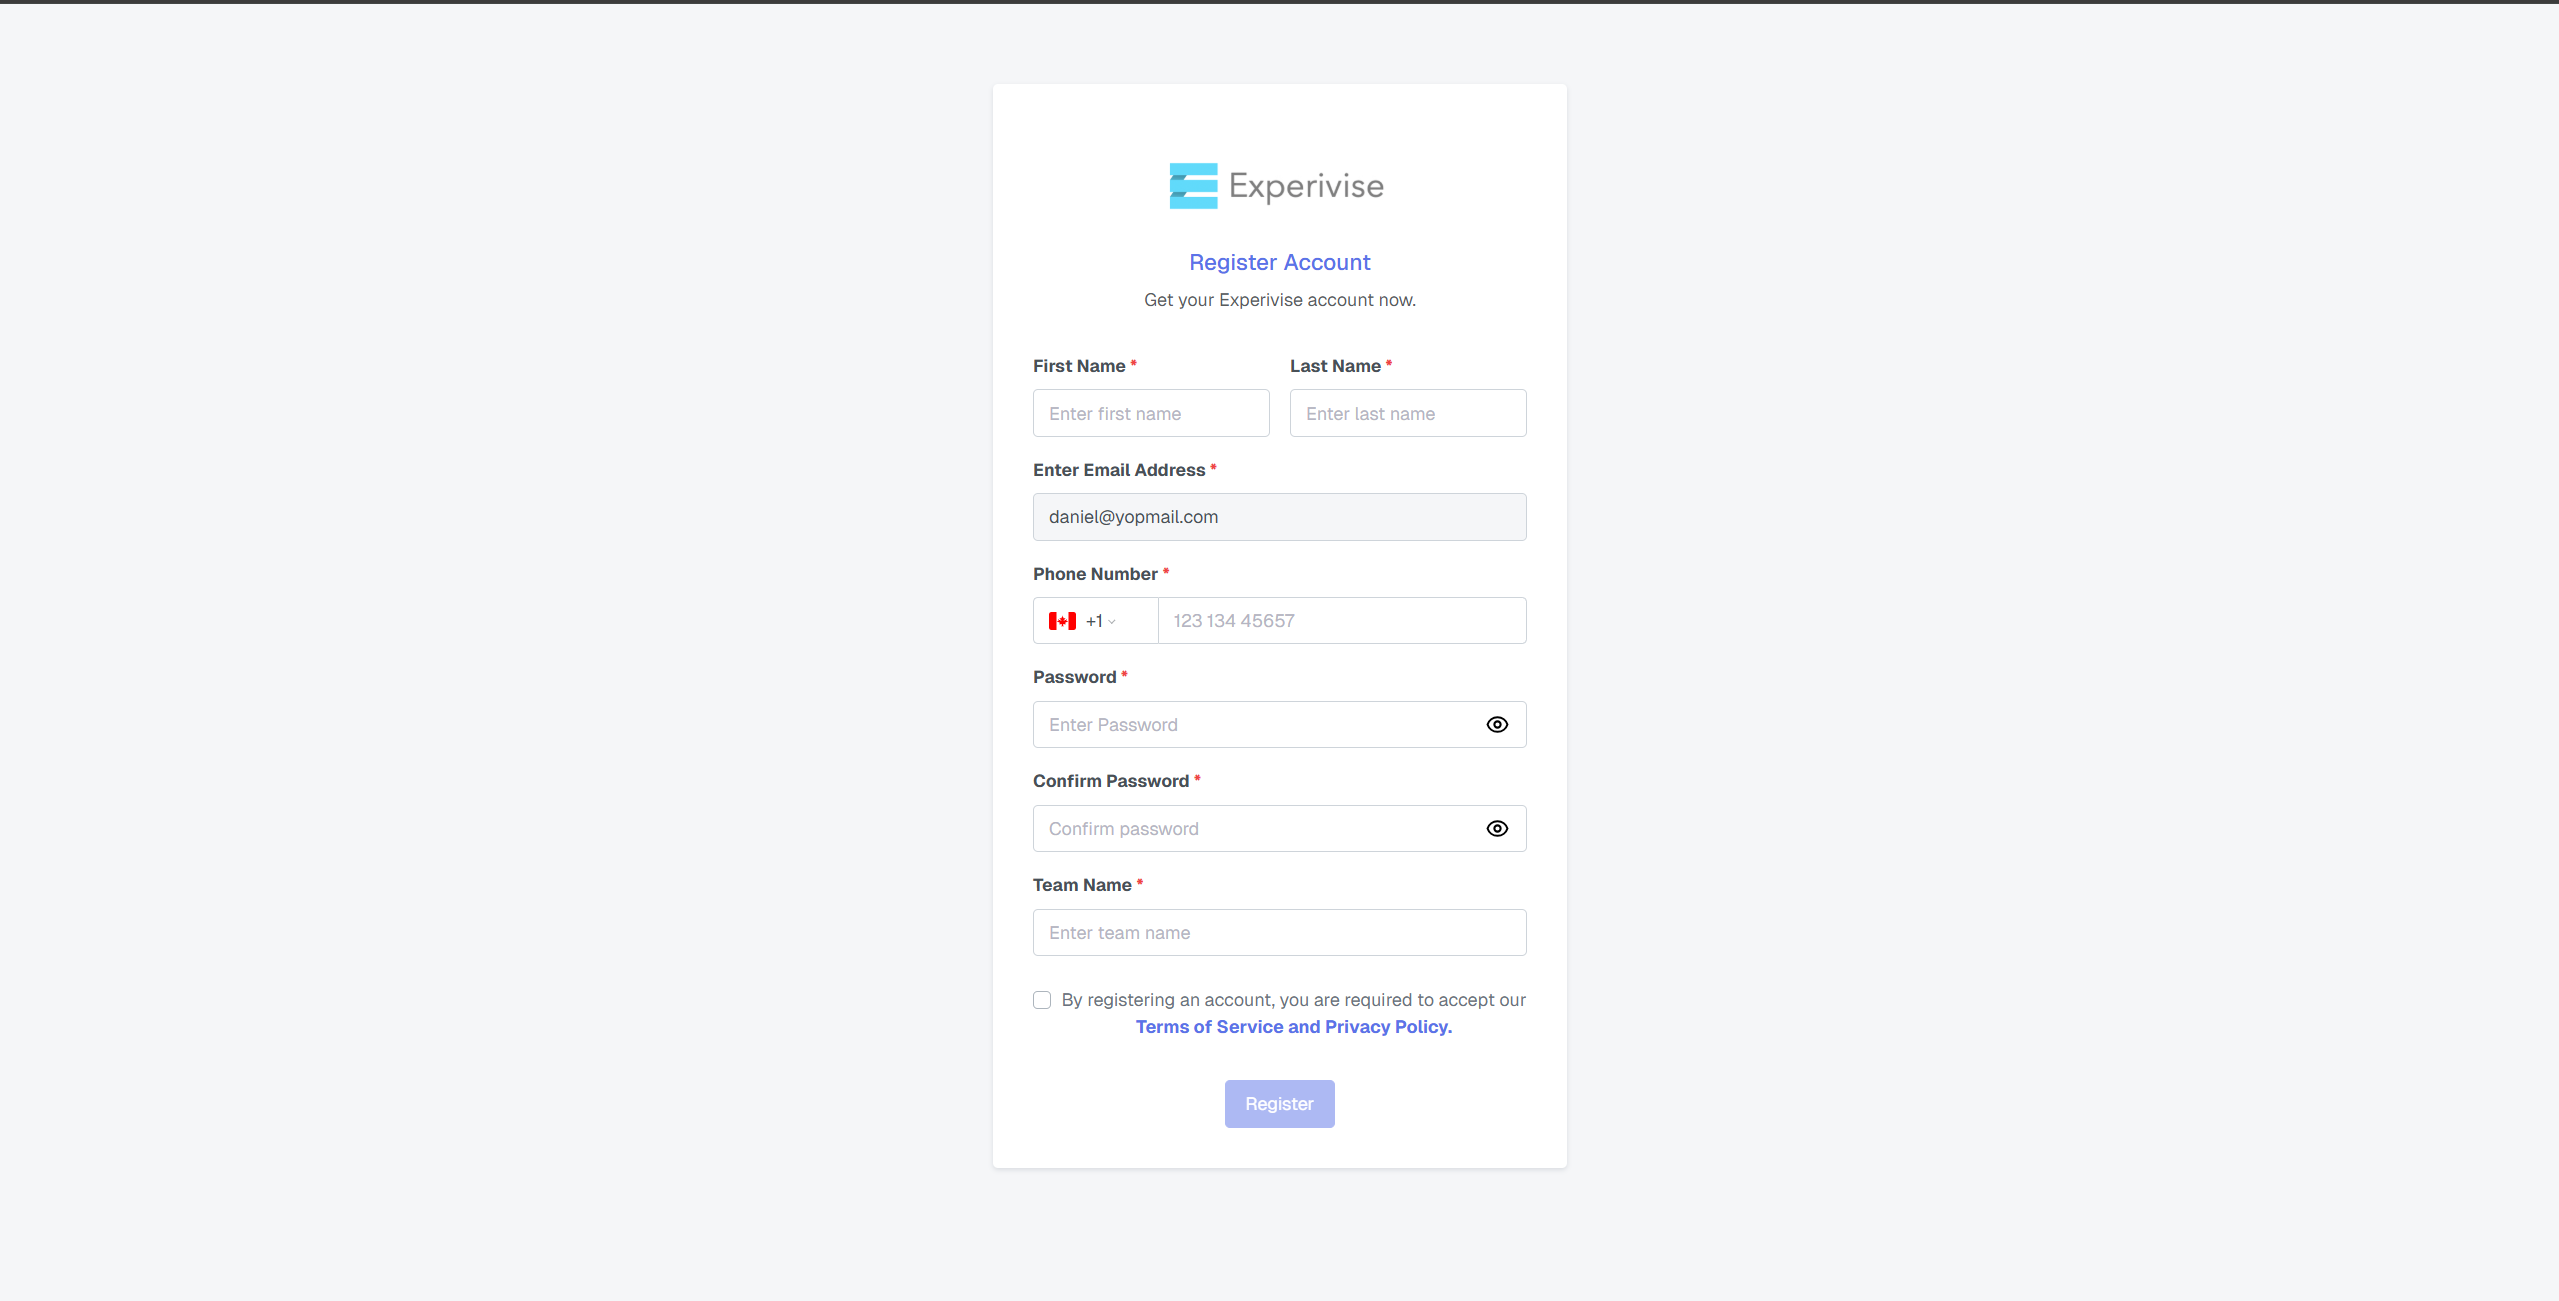This screenshot has height=1301, width=2559.
Task: Click the Canada flag icon
Action: click(1062, 621)
